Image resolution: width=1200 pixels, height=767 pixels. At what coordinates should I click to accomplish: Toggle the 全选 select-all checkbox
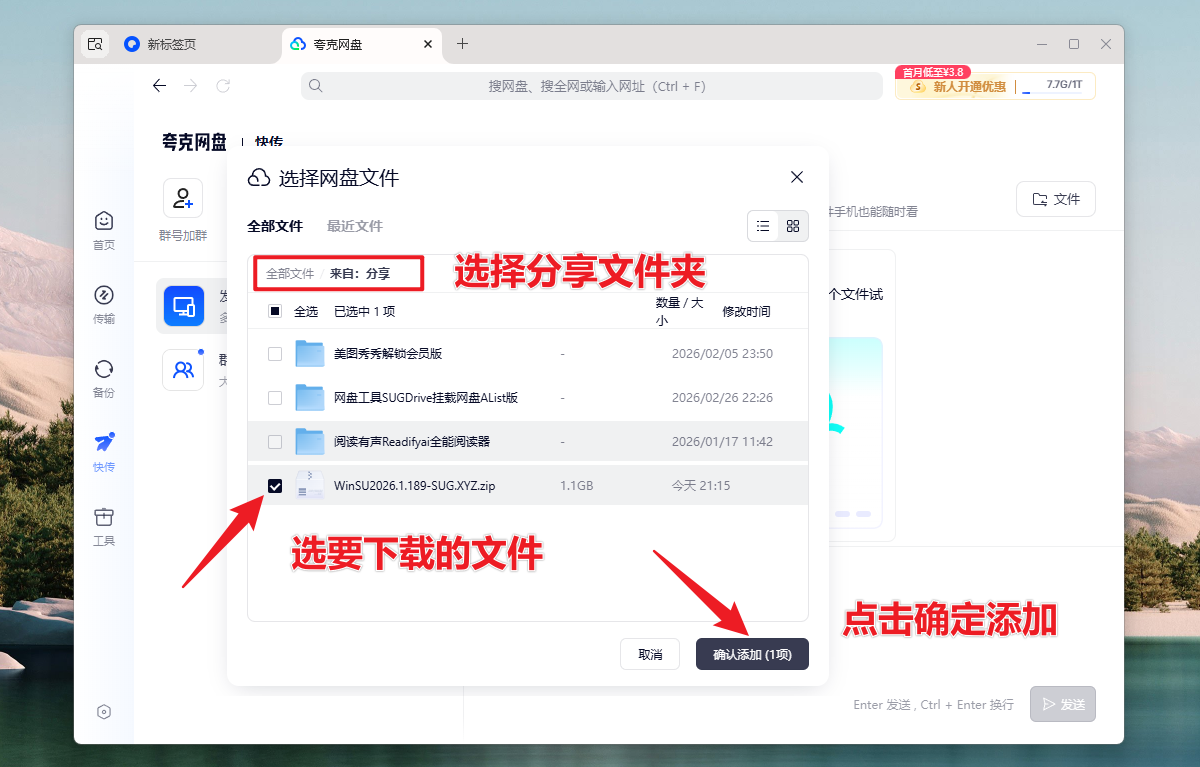275,311
